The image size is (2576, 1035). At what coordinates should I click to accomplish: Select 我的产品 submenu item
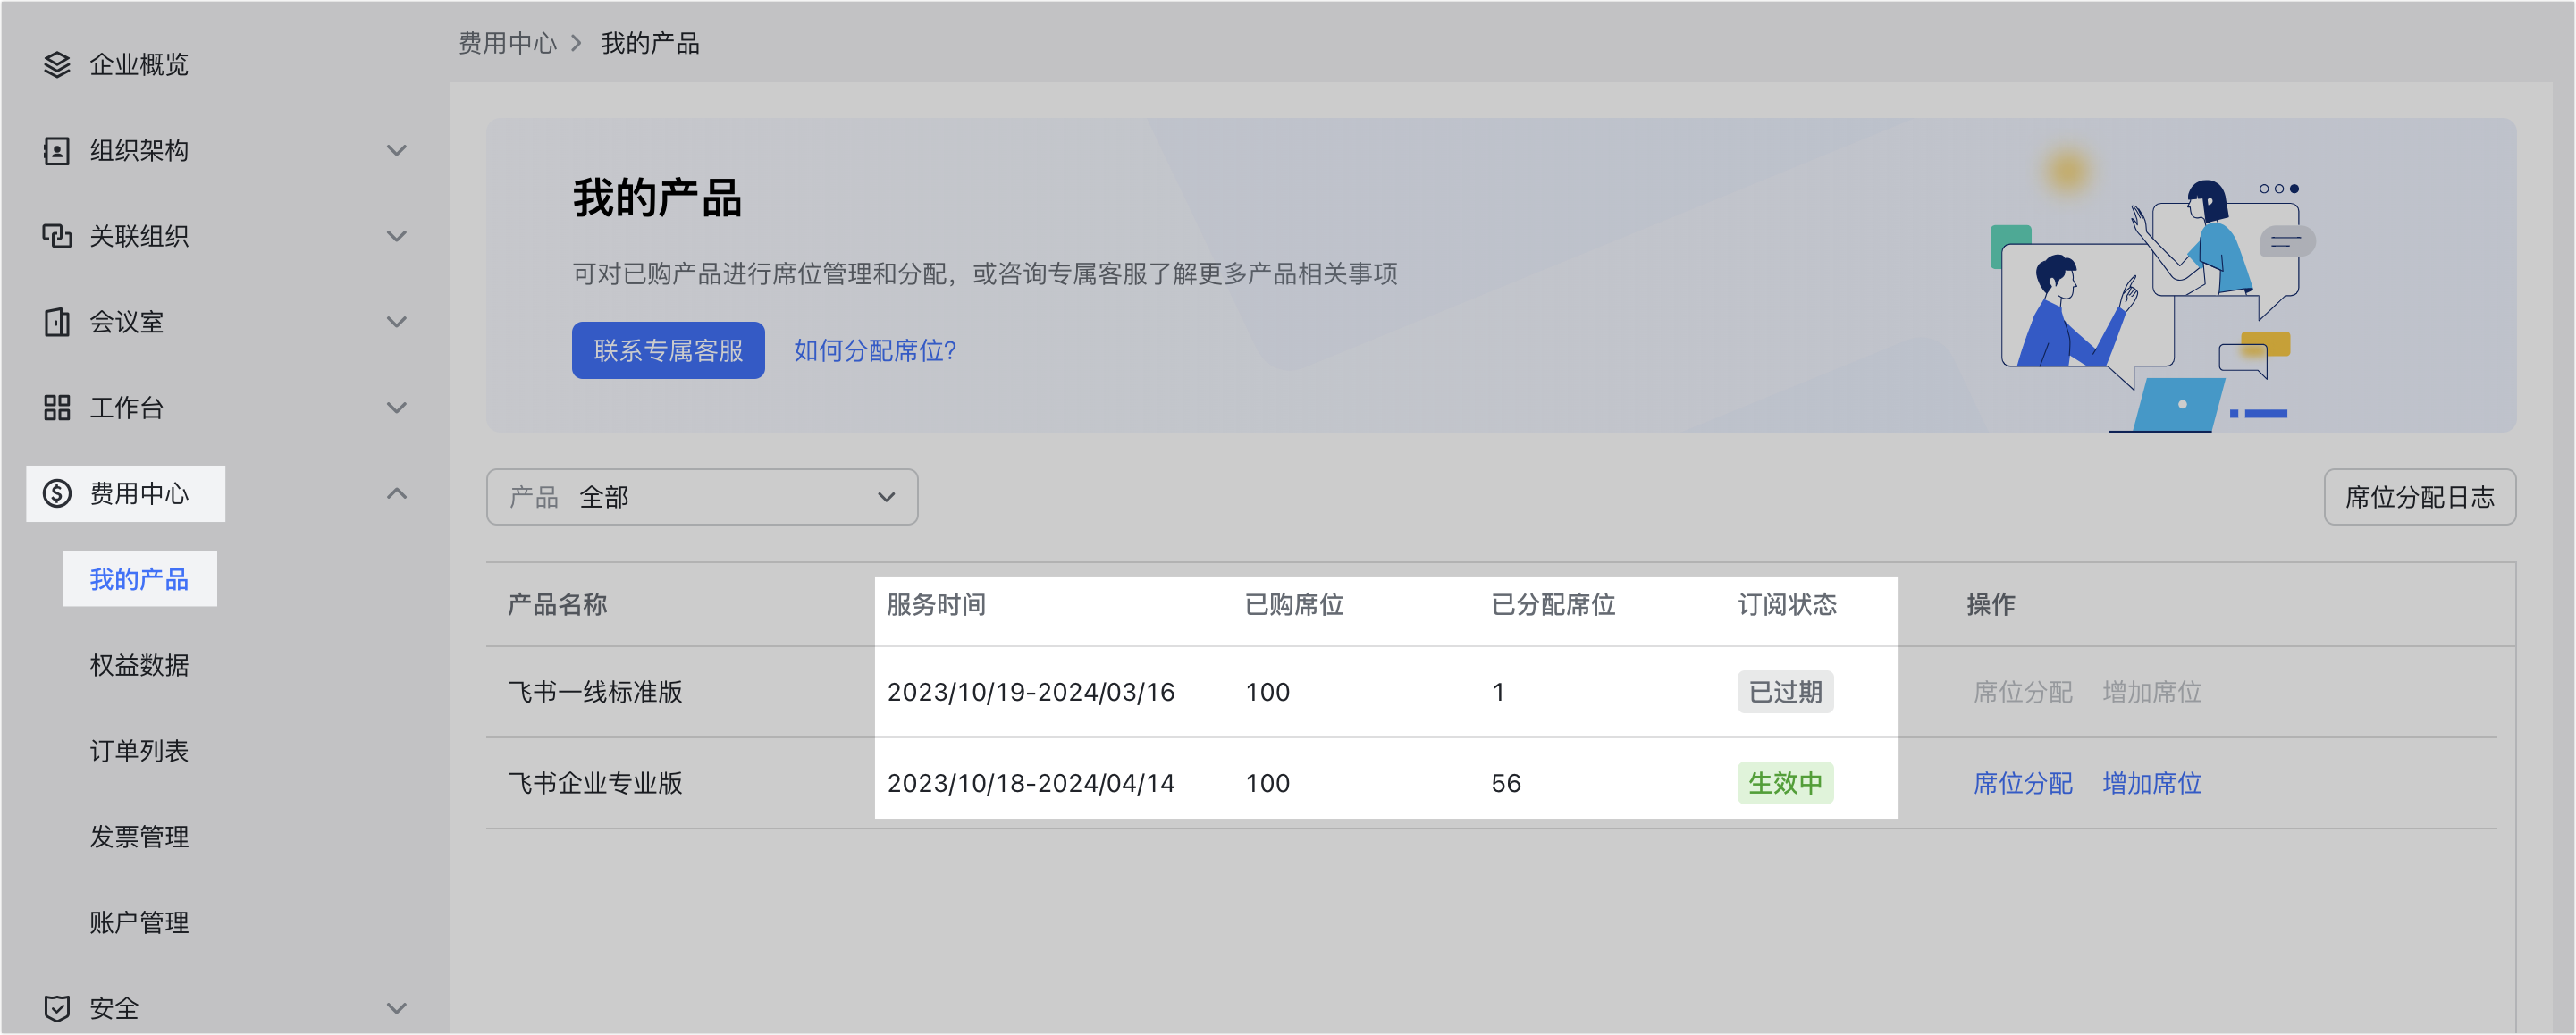(139, 579)
